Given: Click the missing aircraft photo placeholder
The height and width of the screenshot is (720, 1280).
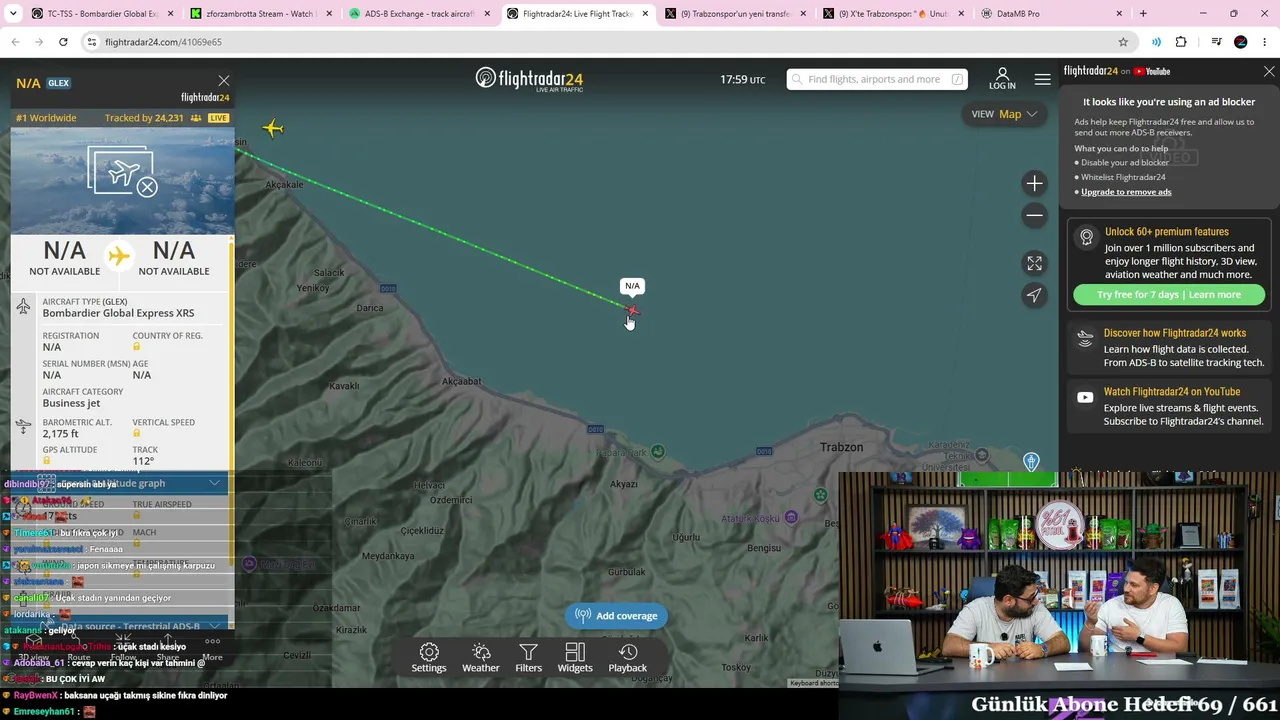Looking at the screenshot, I should [122, 172].
